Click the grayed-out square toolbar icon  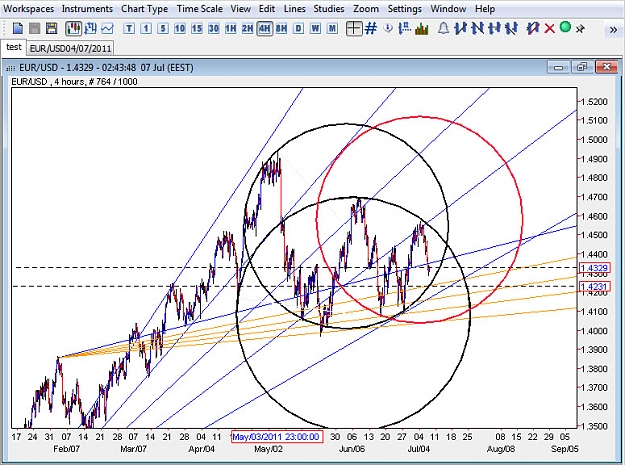(35, 29)
